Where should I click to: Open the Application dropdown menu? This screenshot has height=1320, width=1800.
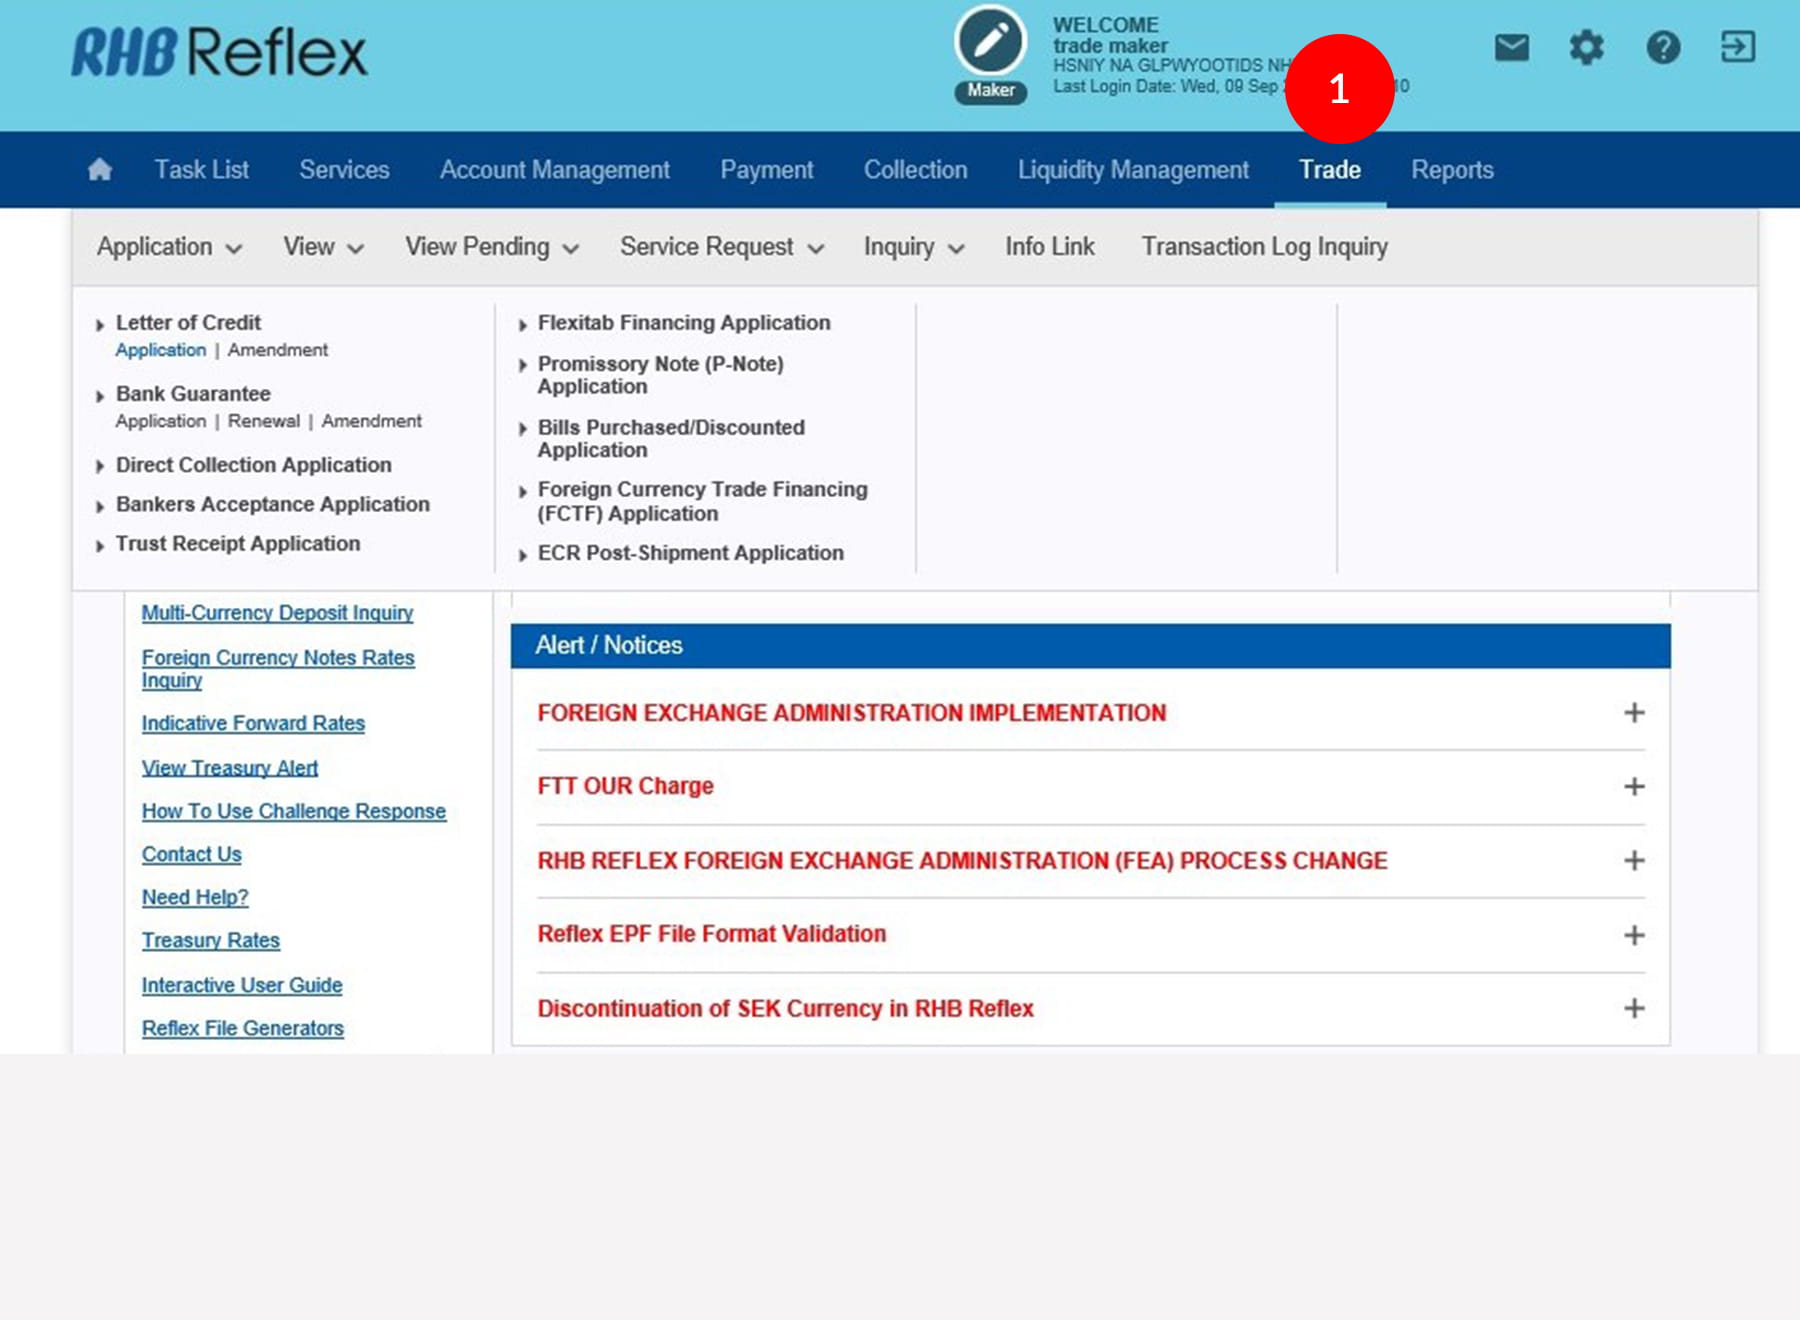coord(169,247)
